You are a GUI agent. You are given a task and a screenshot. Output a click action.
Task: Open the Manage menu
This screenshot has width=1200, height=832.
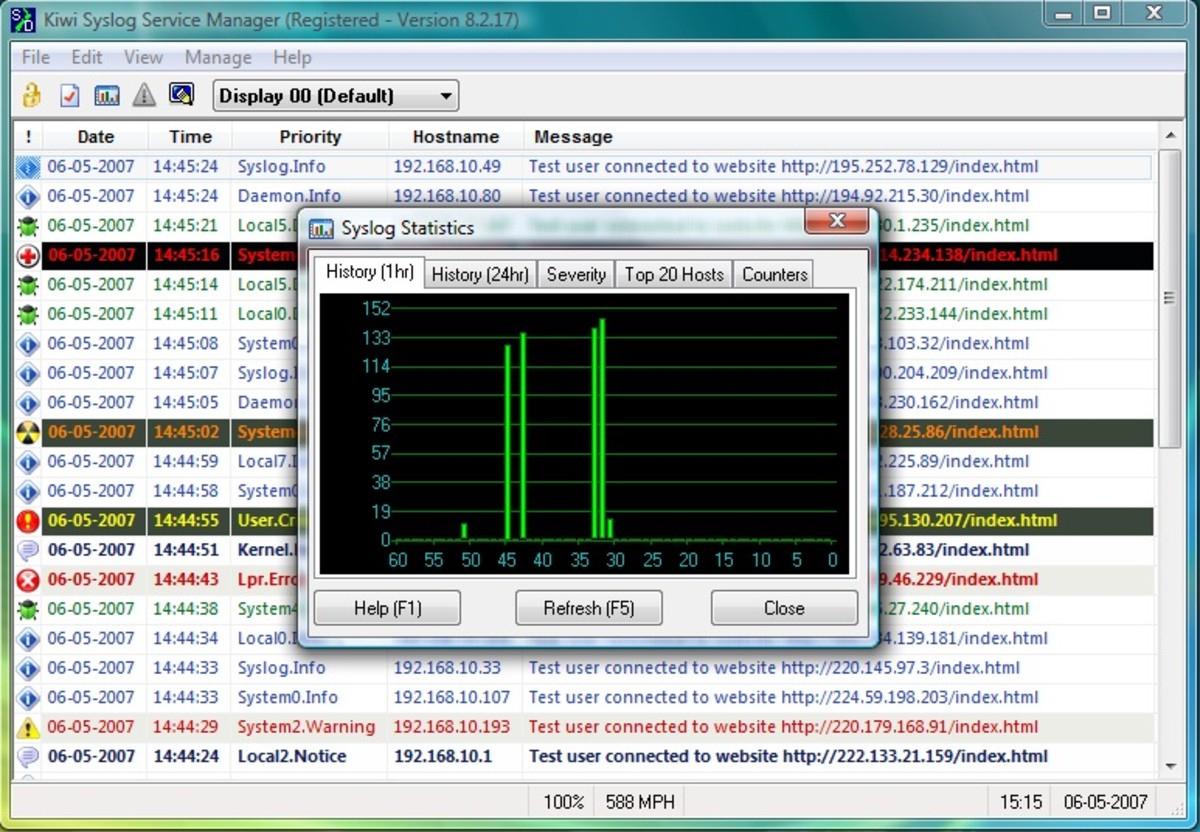pos(217,57)
